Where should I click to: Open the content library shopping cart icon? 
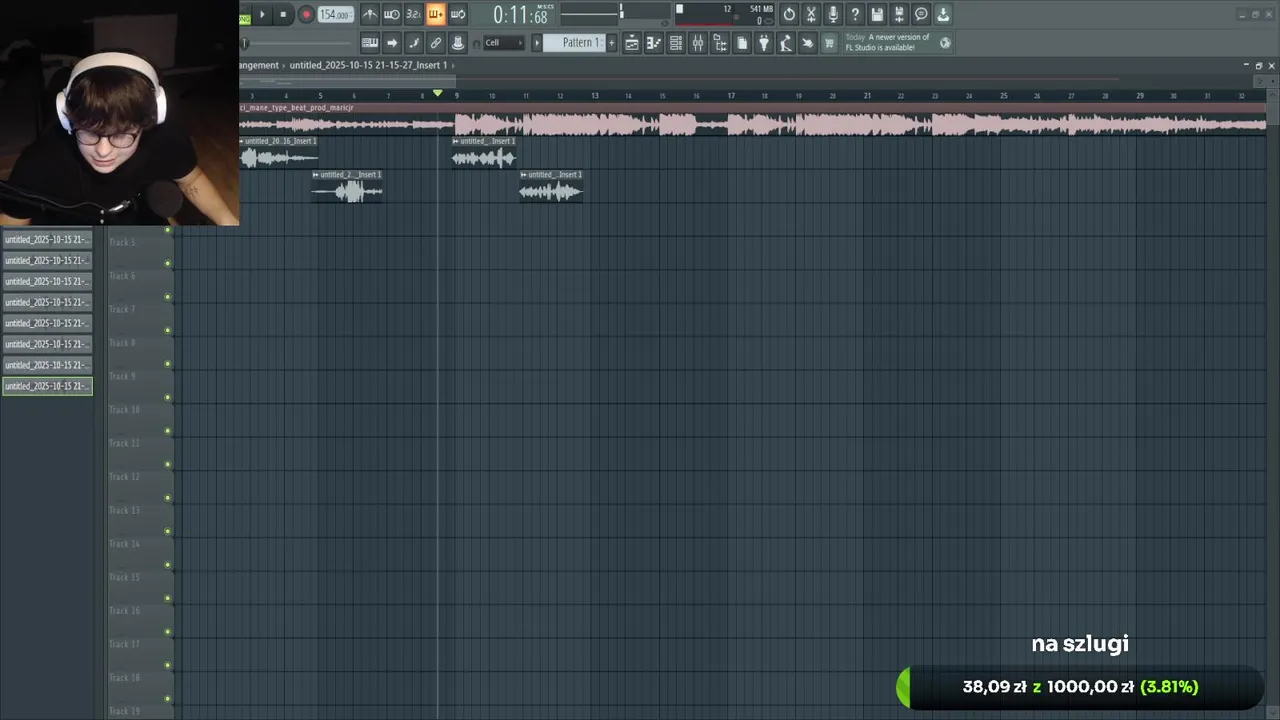pos(829,43)
